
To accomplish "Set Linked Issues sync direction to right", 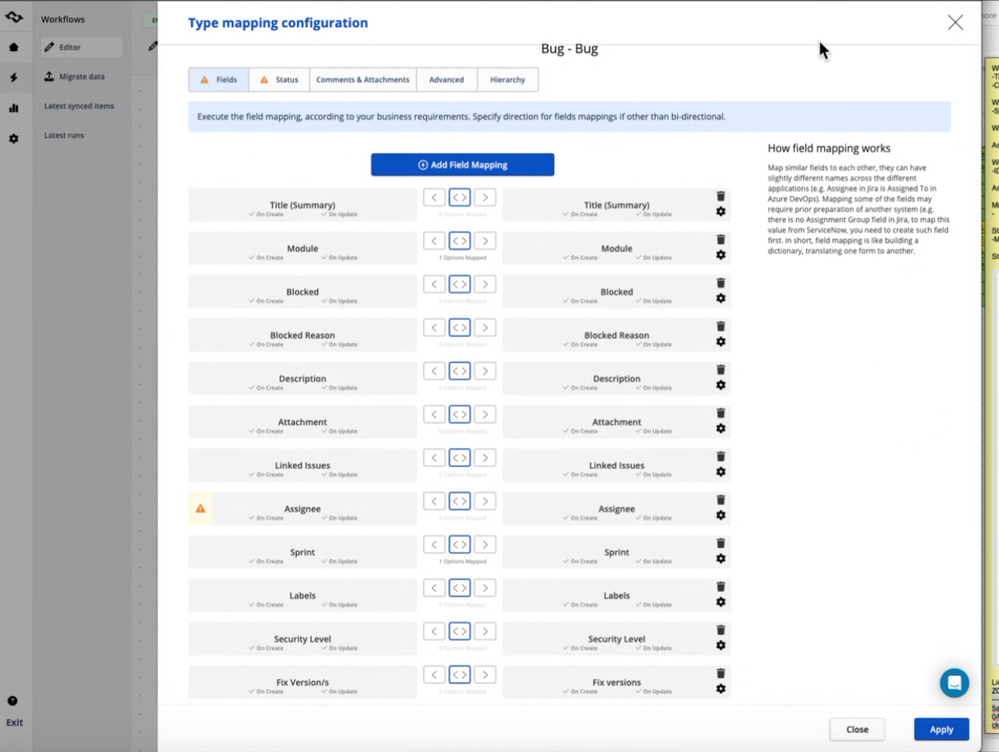I will [x=485, y=458].
